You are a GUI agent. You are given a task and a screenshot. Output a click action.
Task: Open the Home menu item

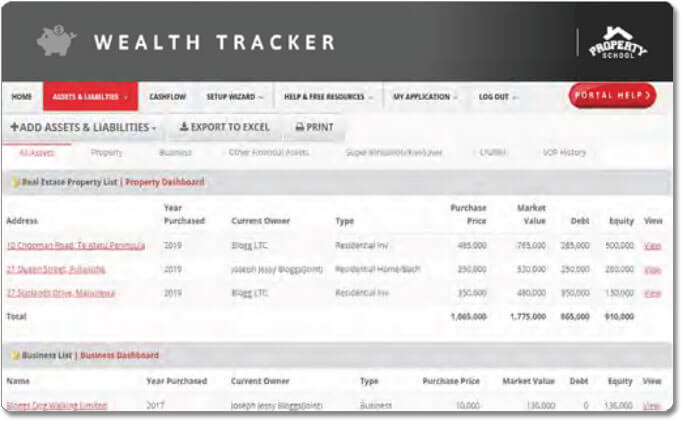(22, 96)
